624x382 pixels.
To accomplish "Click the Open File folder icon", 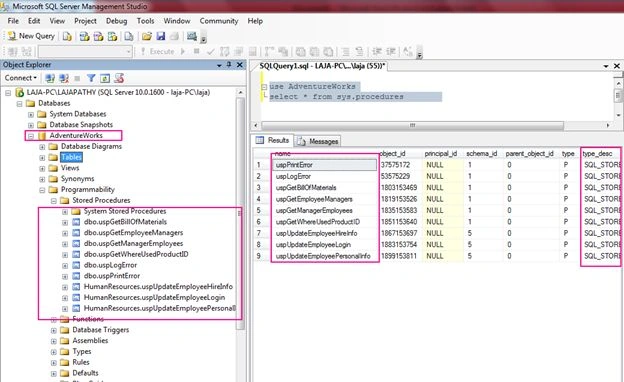I will click(147, 37).
